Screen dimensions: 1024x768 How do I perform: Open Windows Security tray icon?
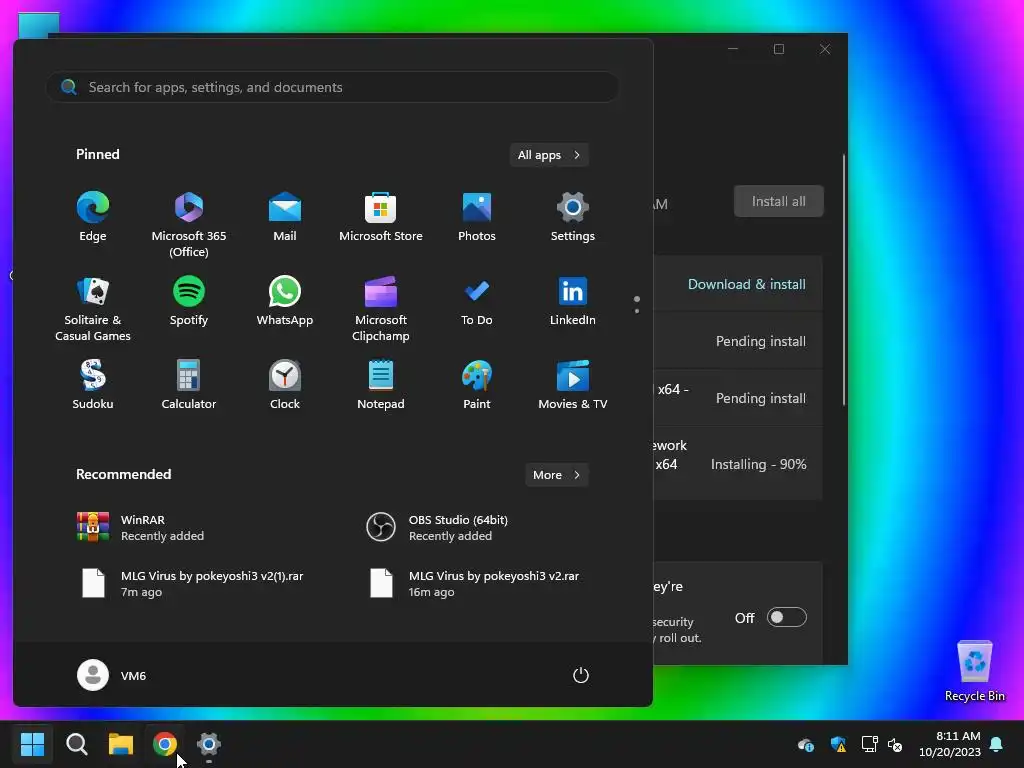[x=838, y=744]
